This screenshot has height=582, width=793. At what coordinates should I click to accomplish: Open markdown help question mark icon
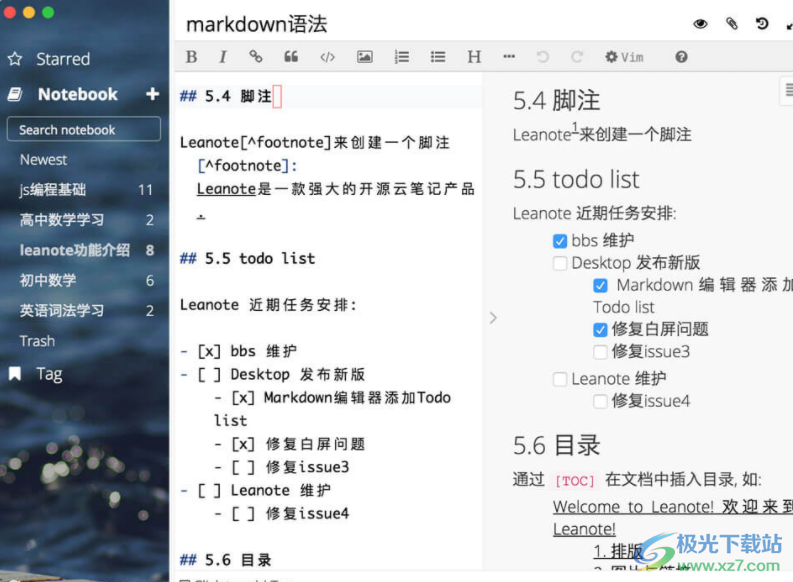click(681, 57)
